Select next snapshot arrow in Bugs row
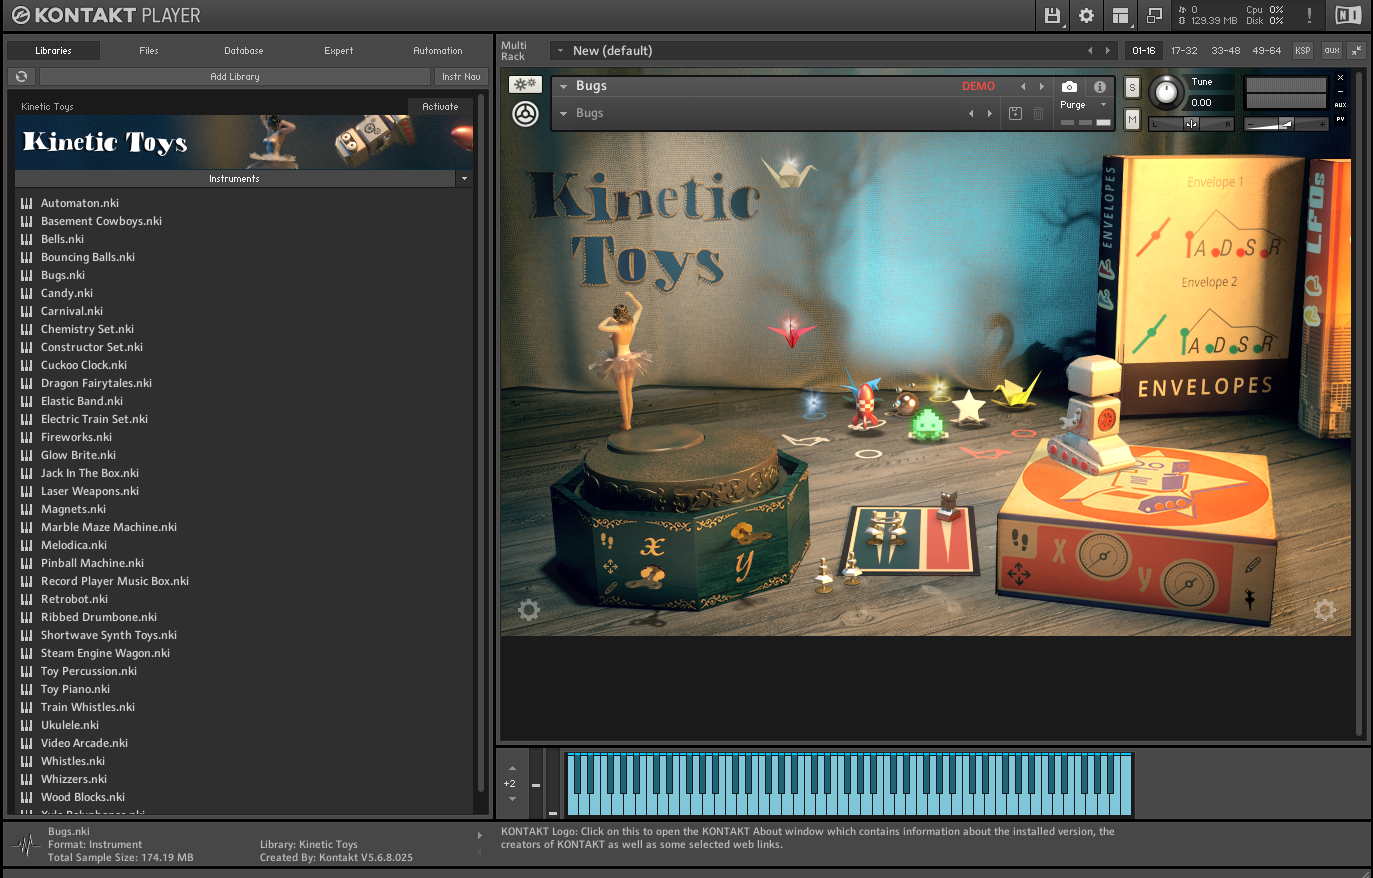 990,113
